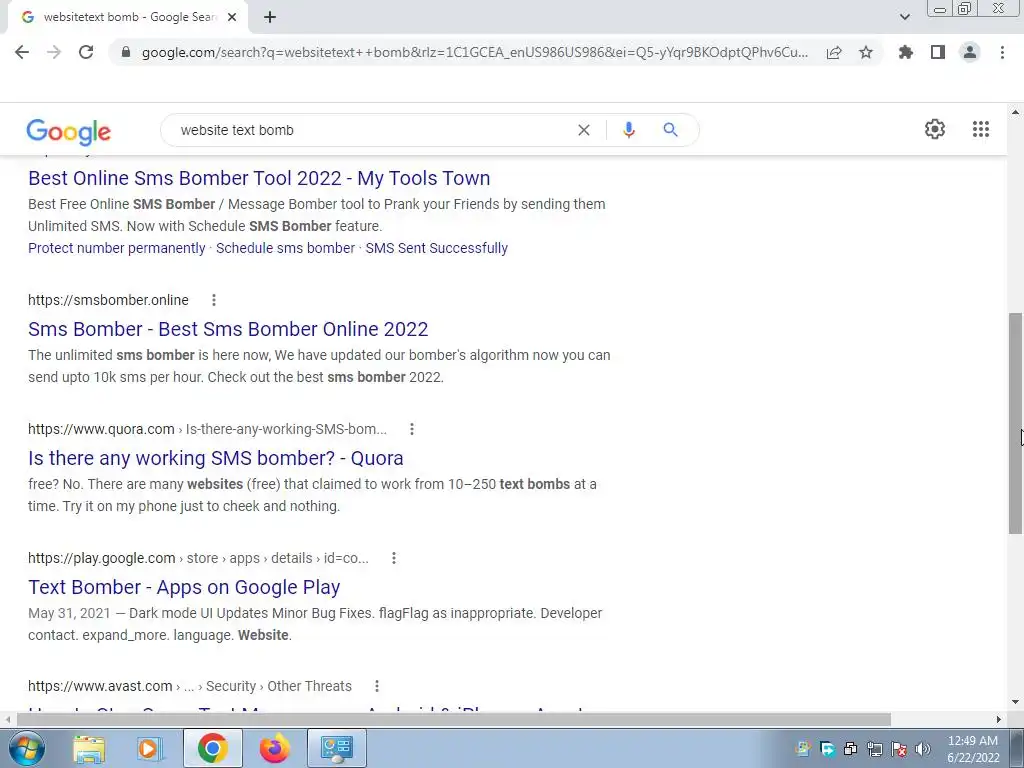
Task: Bookmark this page with the star icon
Action: (x=866, y=52)
